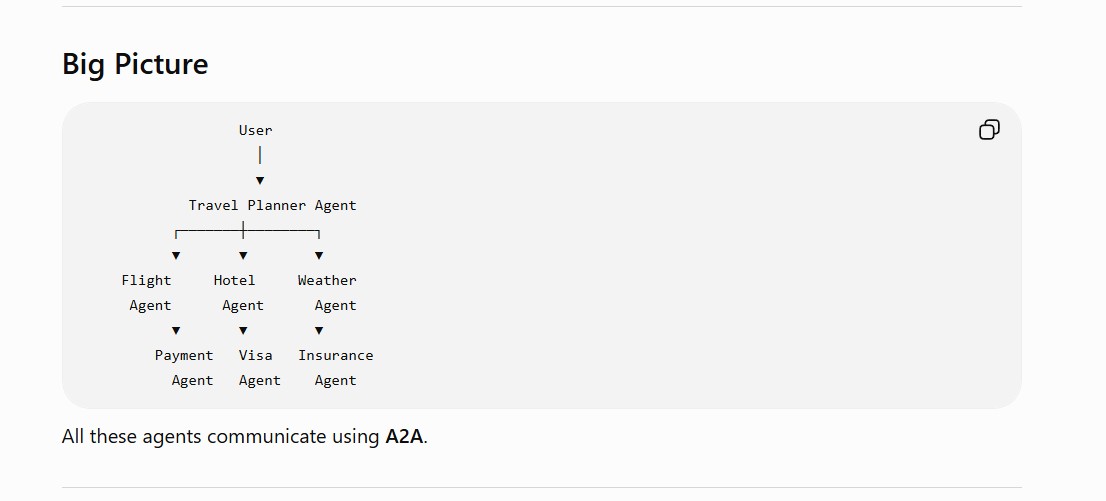Copy the code block contents
The width and height of the screenshot is (1106, 501).
coord(989,130)
